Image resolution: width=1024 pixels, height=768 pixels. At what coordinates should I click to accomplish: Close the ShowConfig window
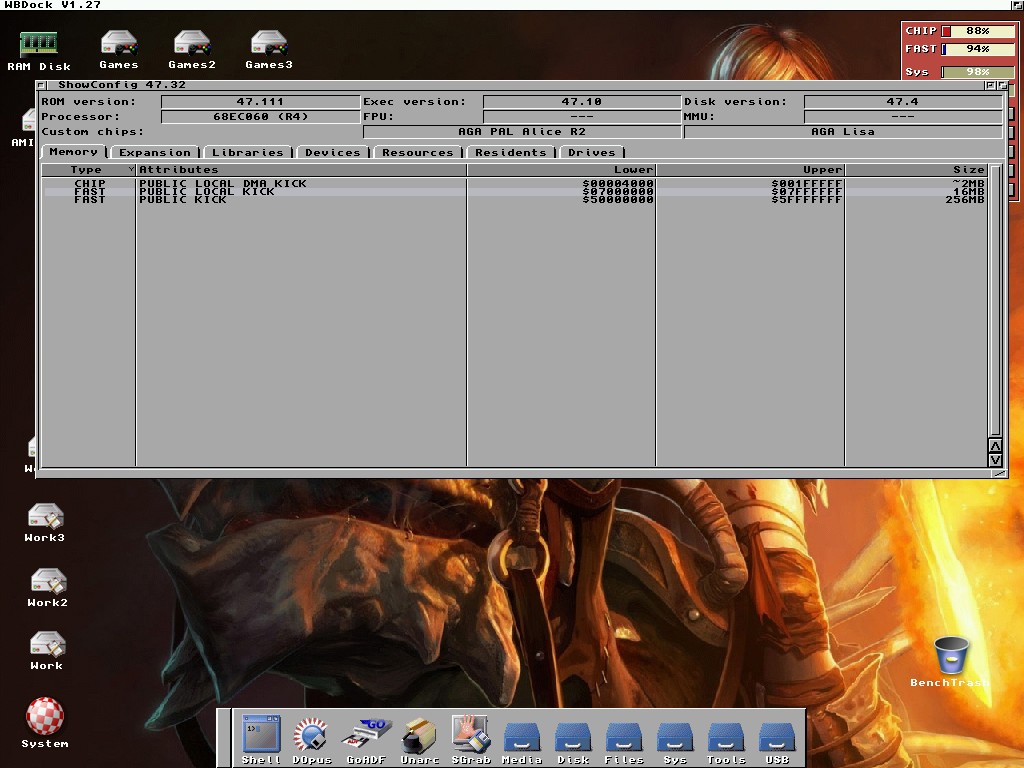point(41,85)
